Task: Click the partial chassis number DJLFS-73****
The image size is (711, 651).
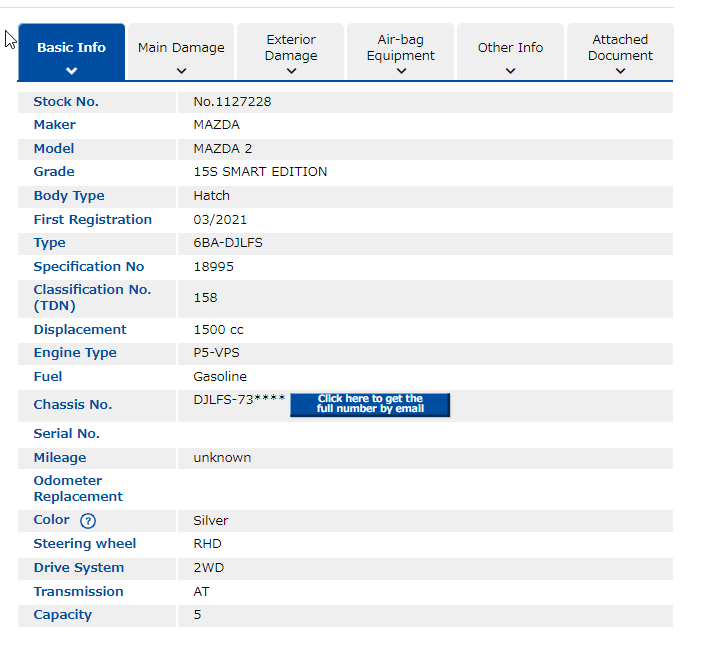Action: pyautogui.click(x=239, y=399)
